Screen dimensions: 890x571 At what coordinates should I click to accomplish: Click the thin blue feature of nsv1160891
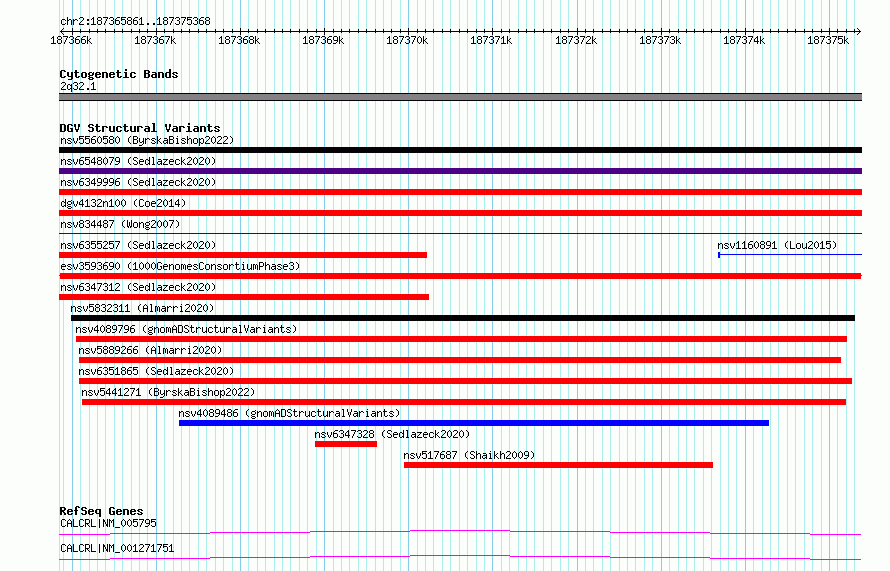790,255
